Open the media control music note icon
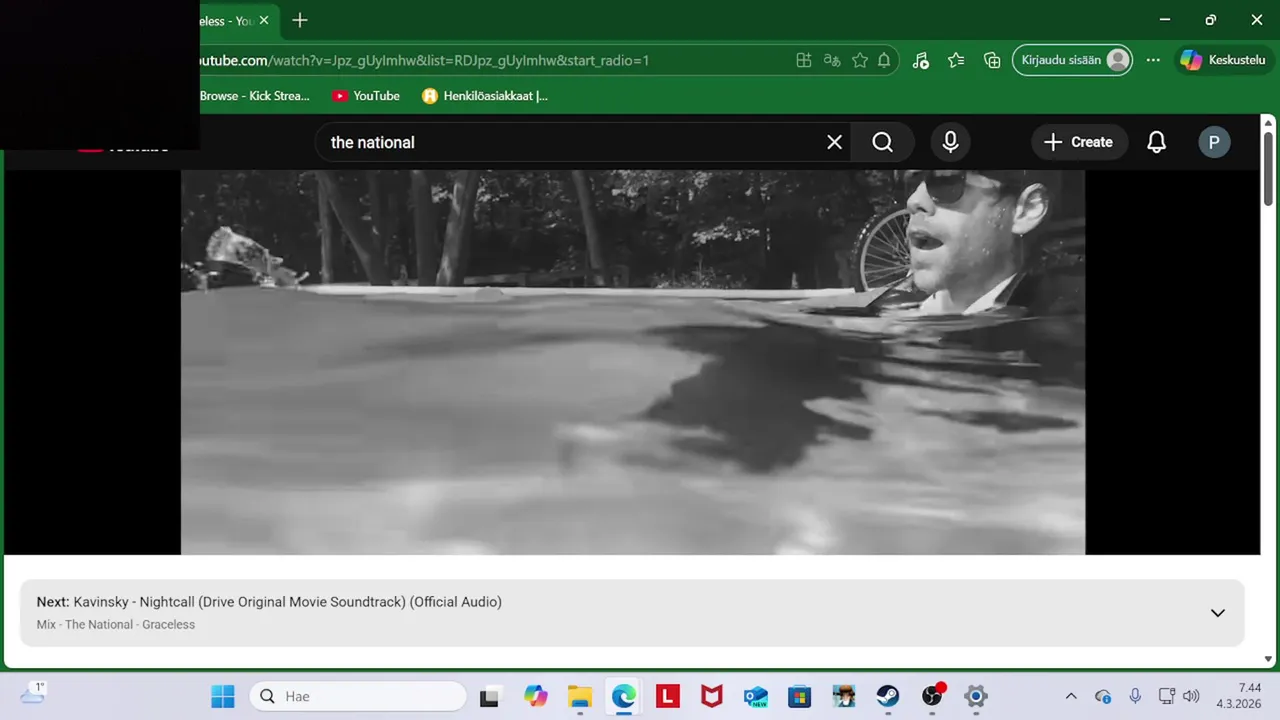1280x720 pixels. pyautogui.click(x=921, y=60)
